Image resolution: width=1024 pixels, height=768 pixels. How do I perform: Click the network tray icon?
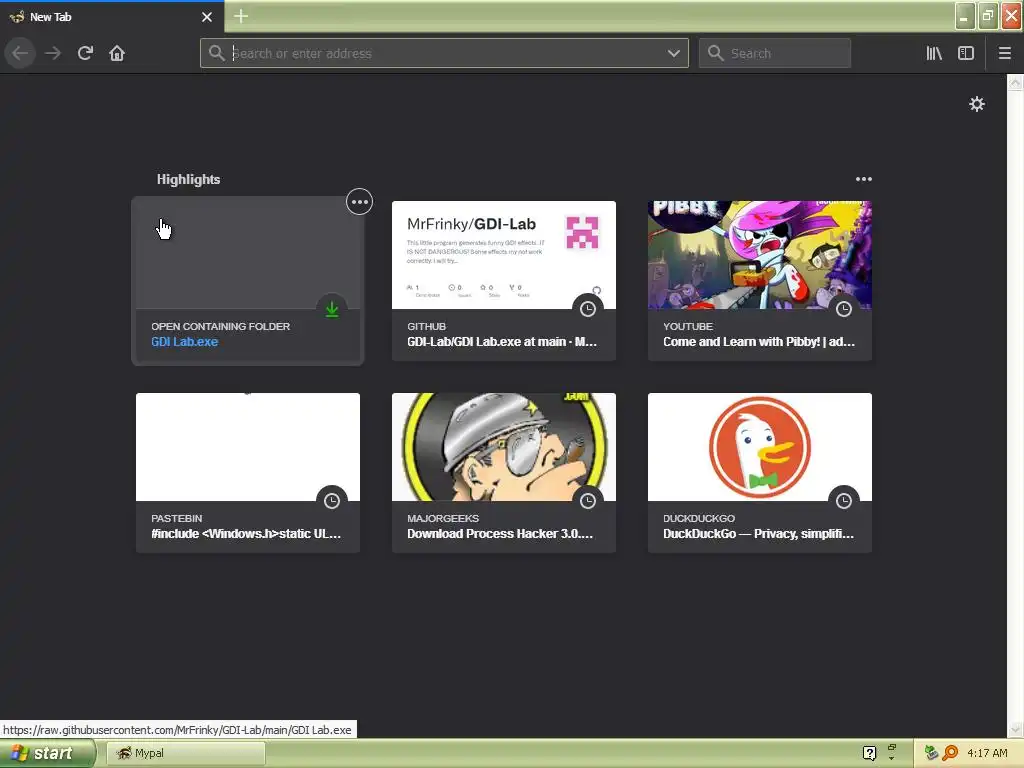point(931,753)
